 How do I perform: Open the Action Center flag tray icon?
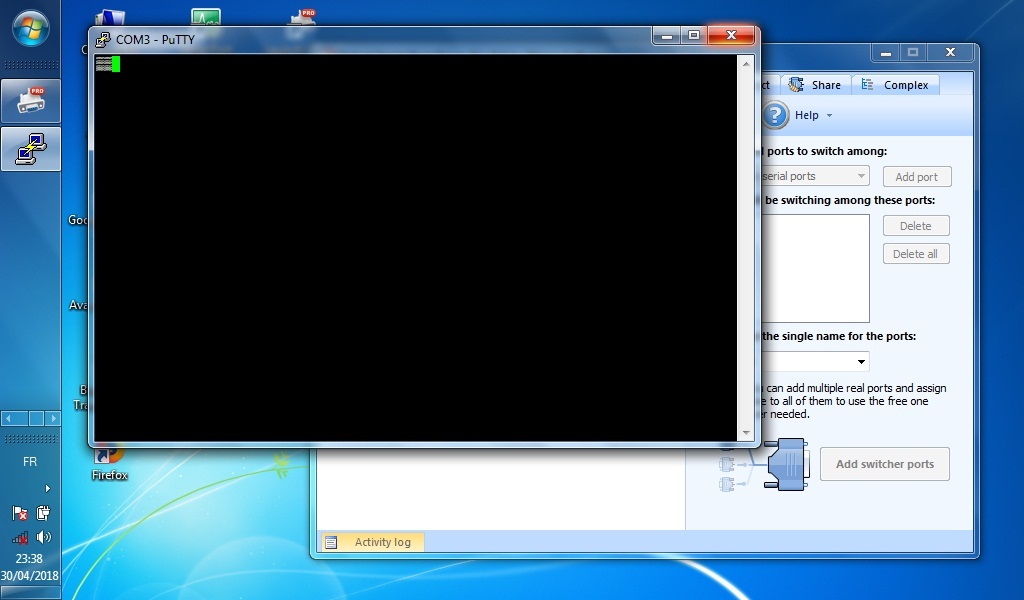[x=20, y=513]
